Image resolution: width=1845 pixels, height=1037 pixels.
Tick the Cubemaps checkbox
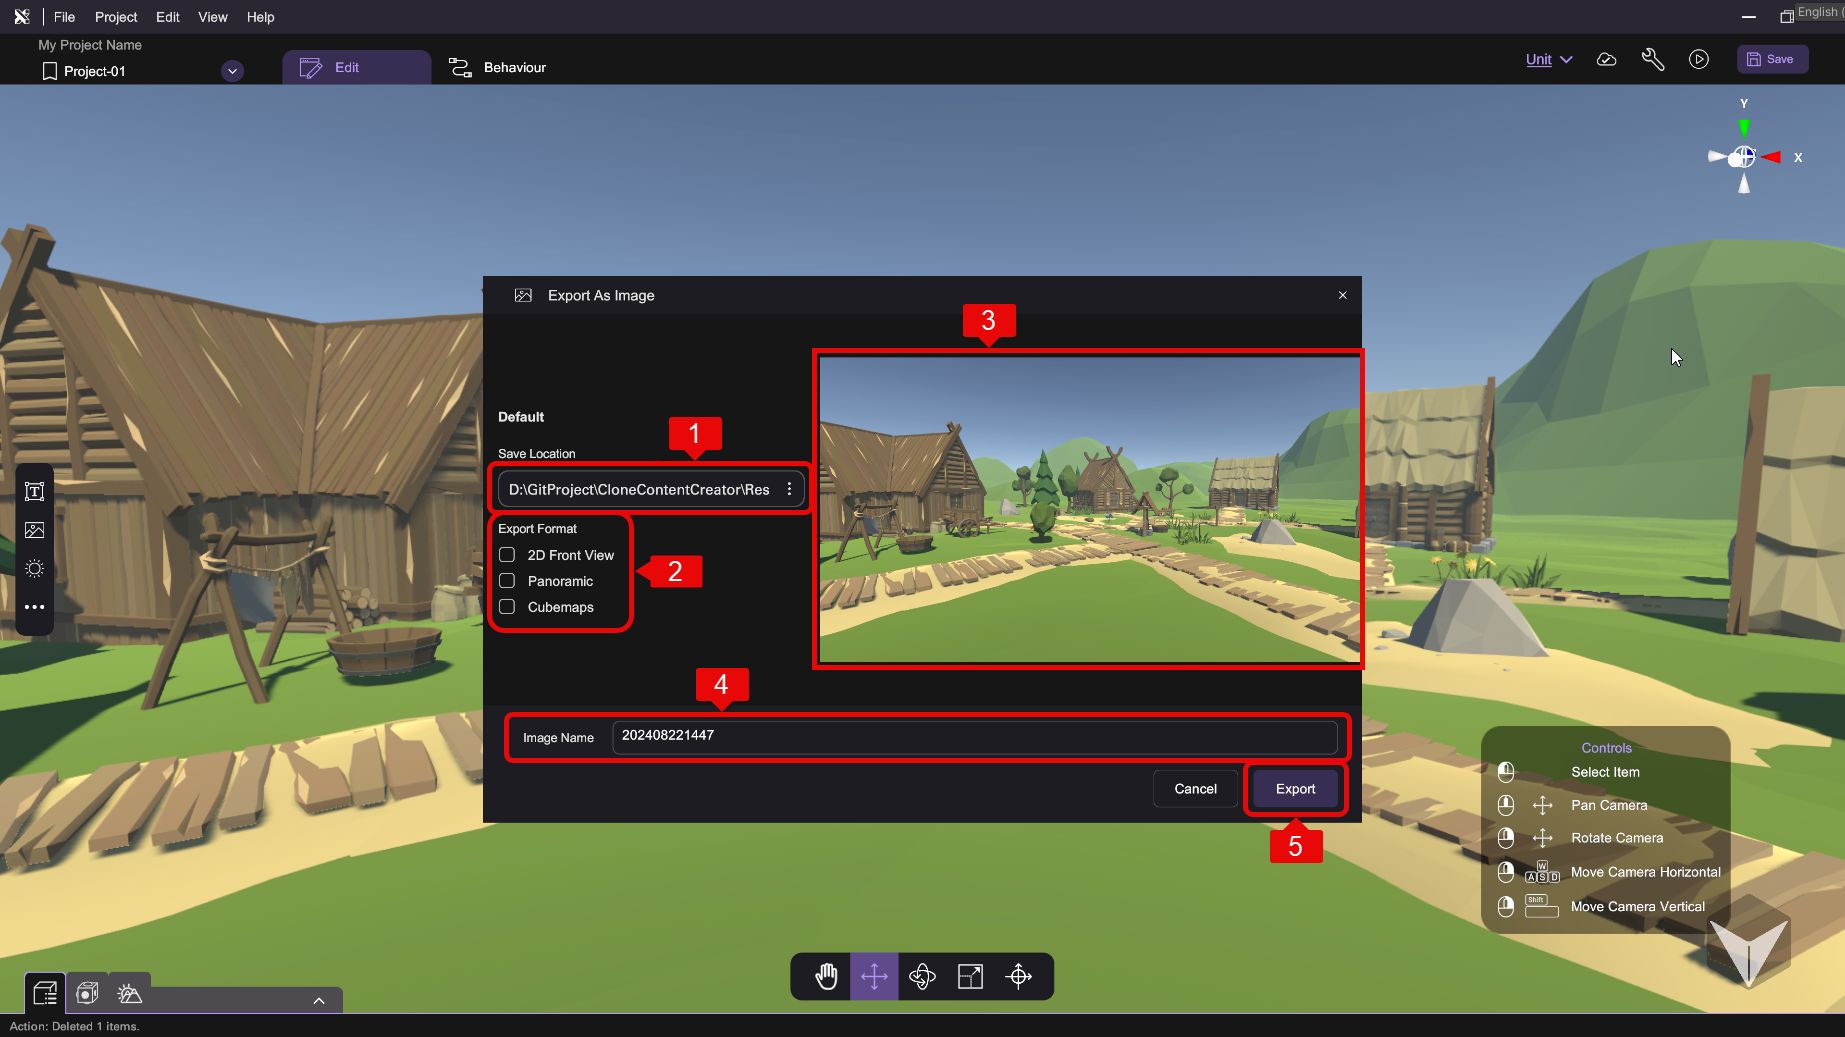507,607
